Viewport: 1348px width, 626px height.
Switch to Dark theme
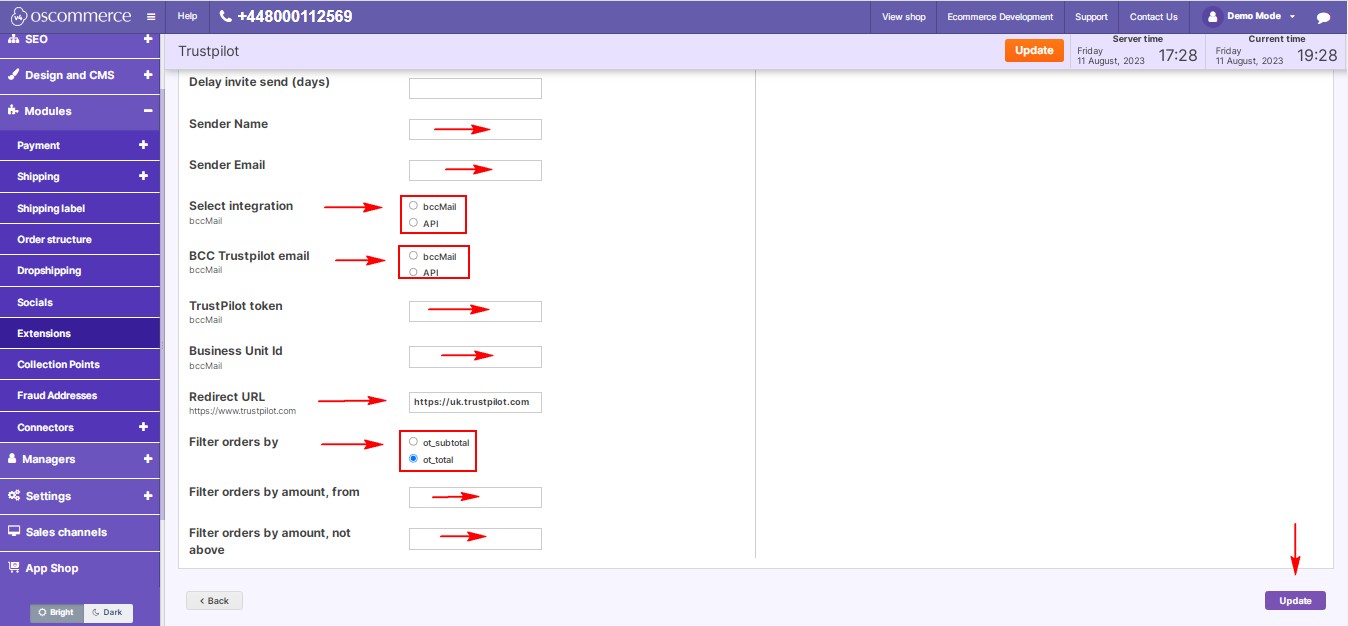point(108,612)
